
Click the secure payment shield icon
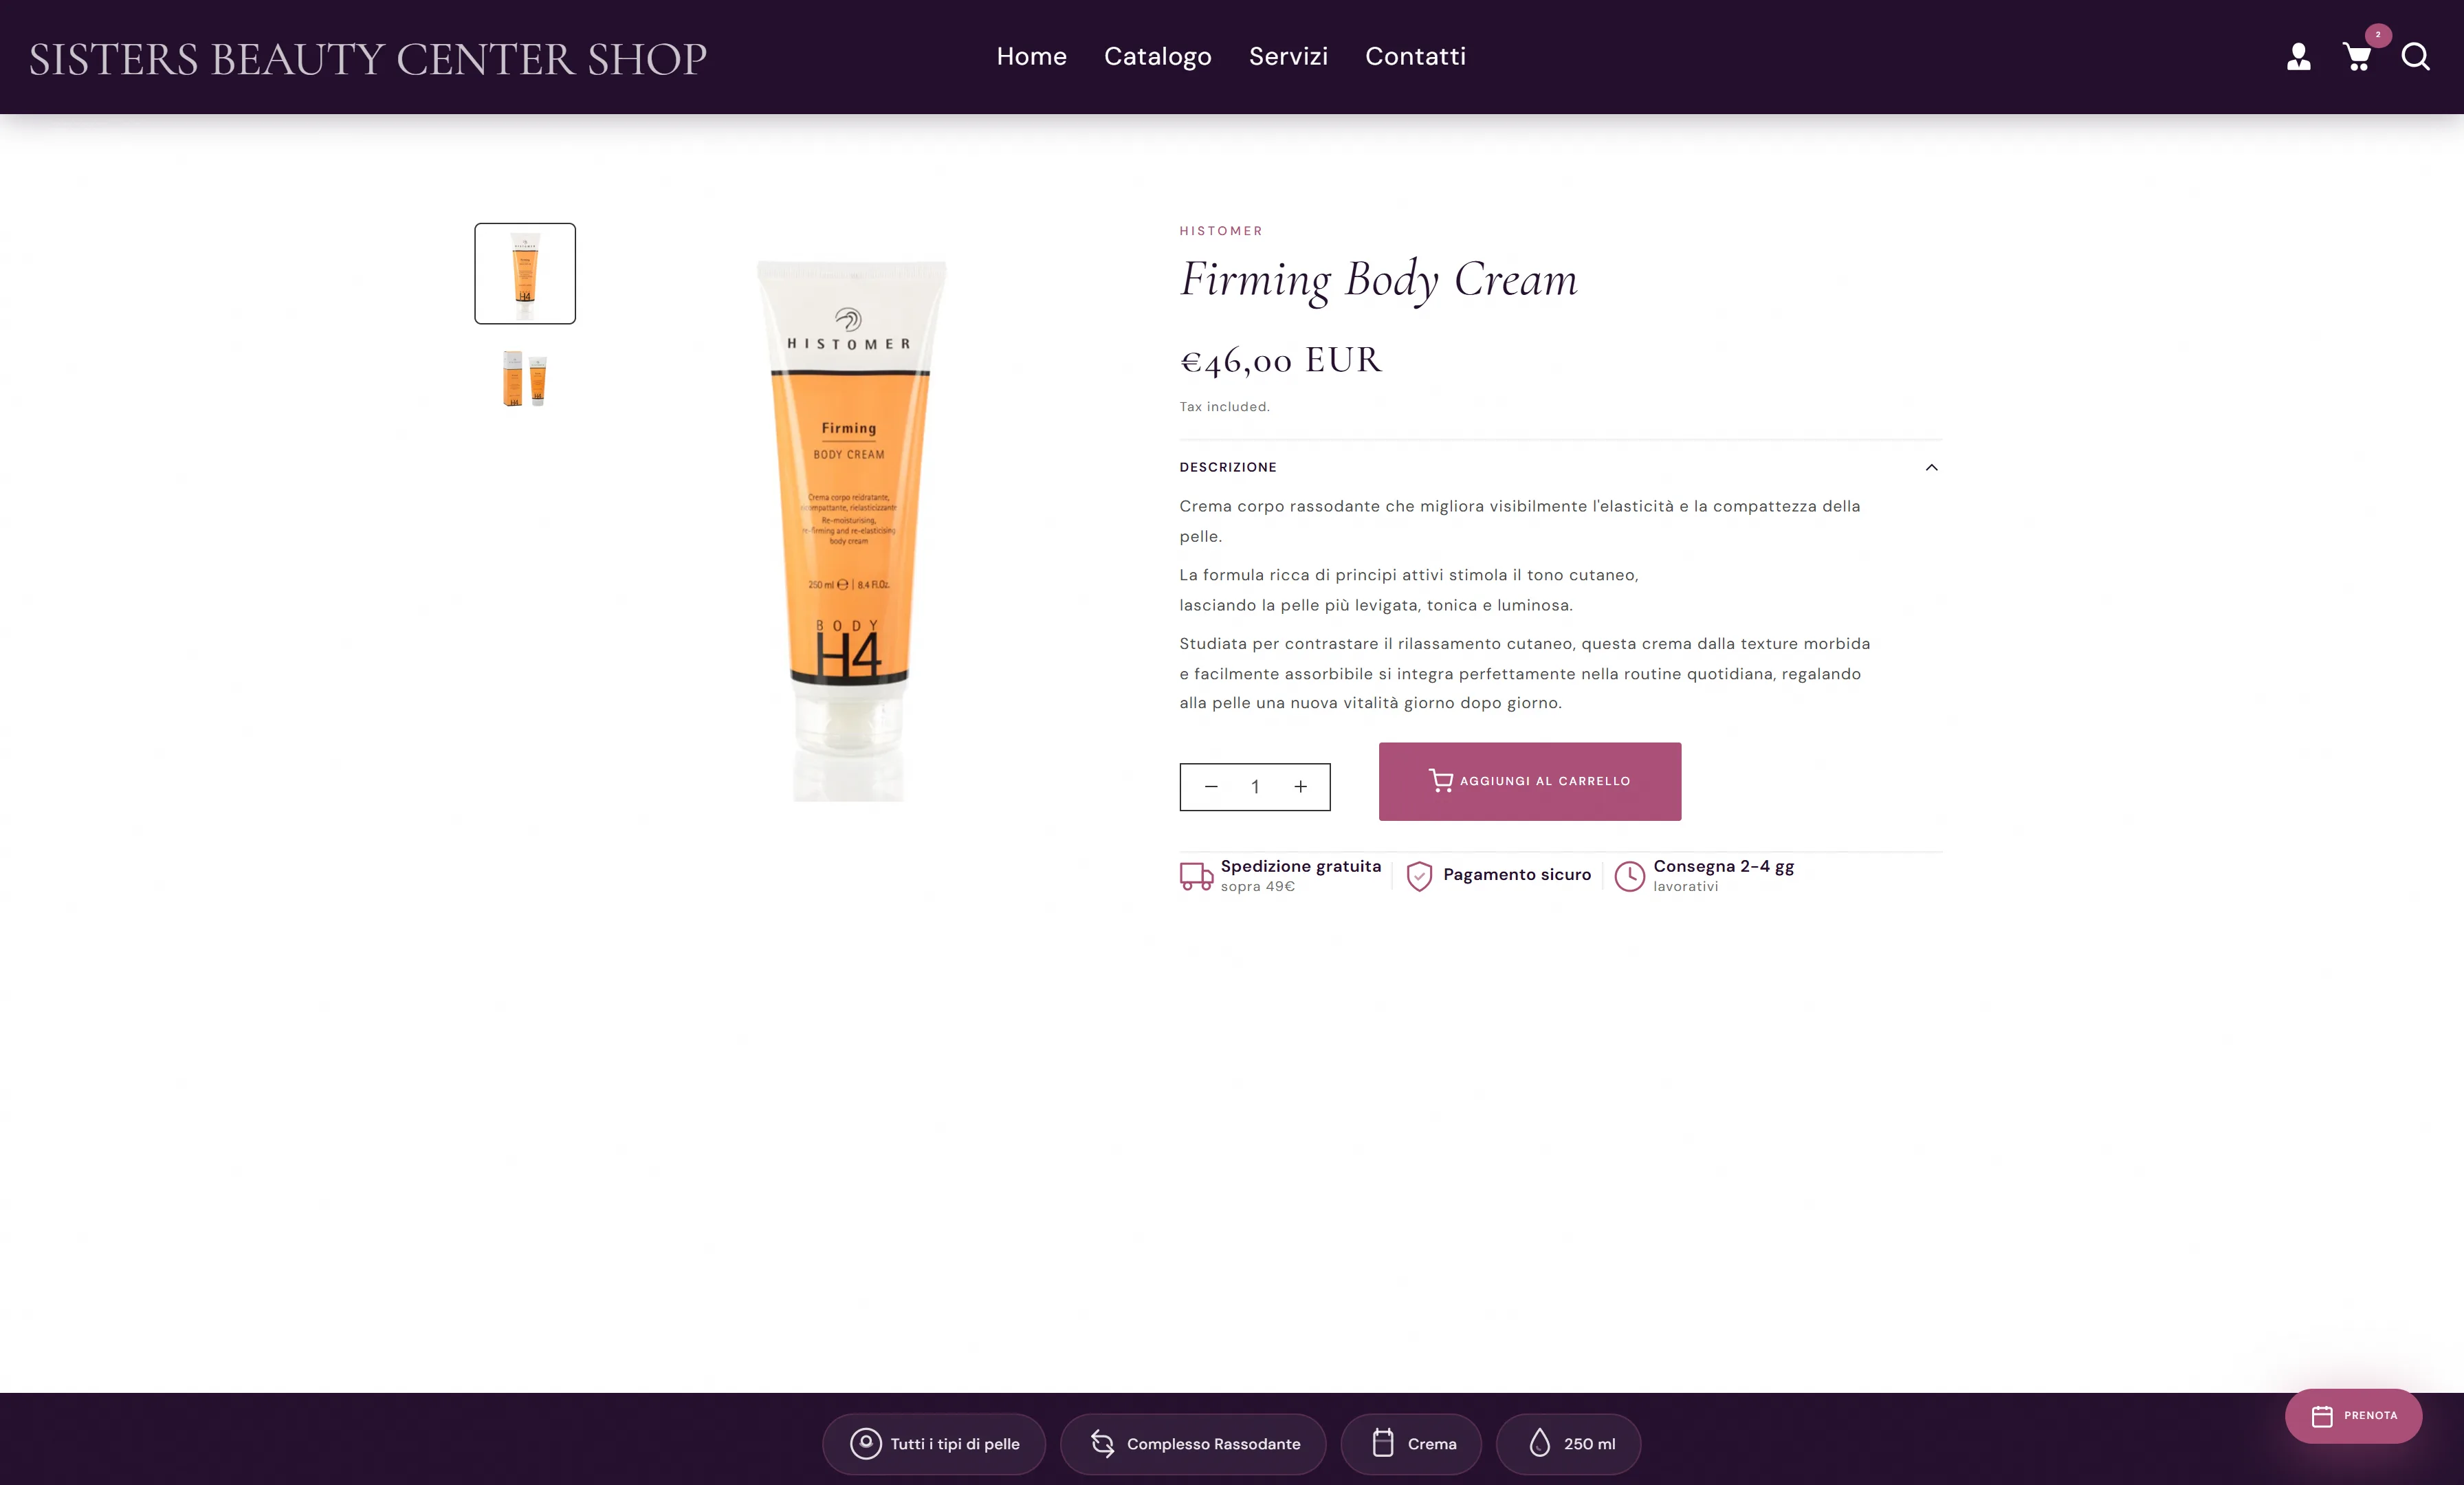[1419, 876]
